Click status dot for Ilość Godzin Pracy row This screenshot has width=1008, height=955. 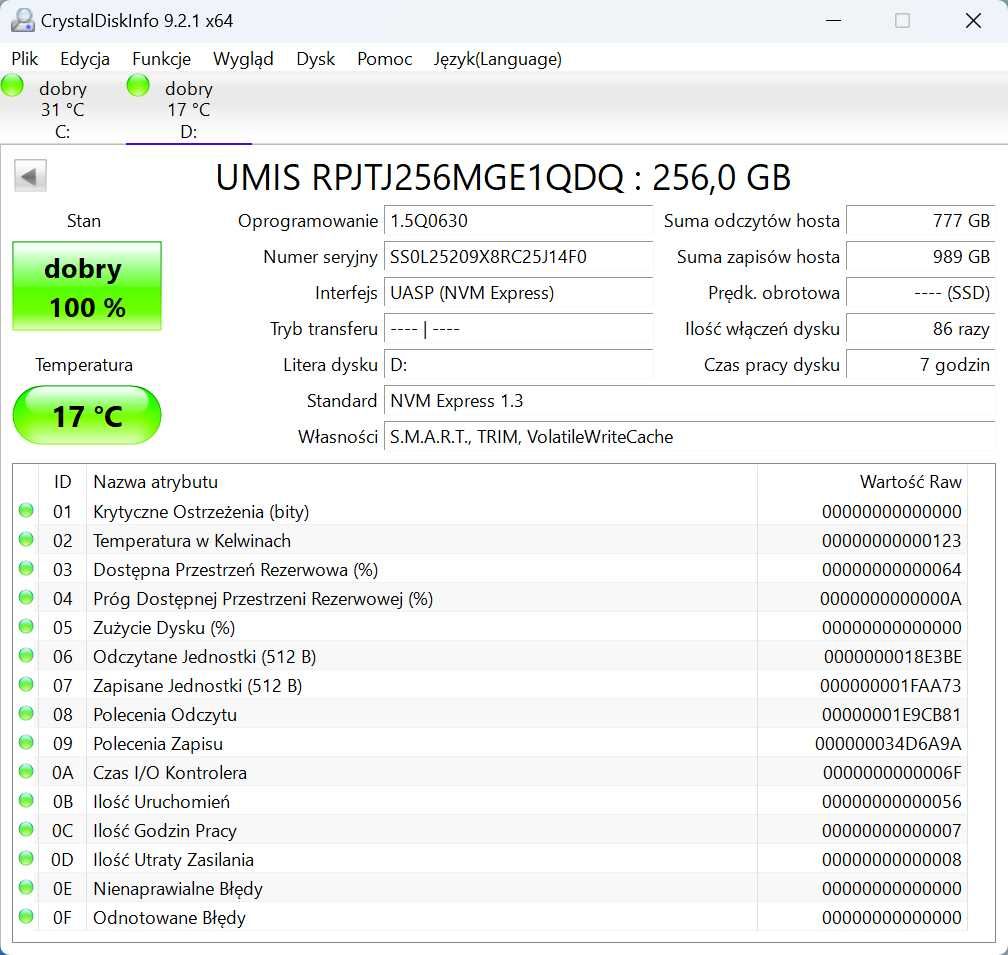click(x=26, y=829)
